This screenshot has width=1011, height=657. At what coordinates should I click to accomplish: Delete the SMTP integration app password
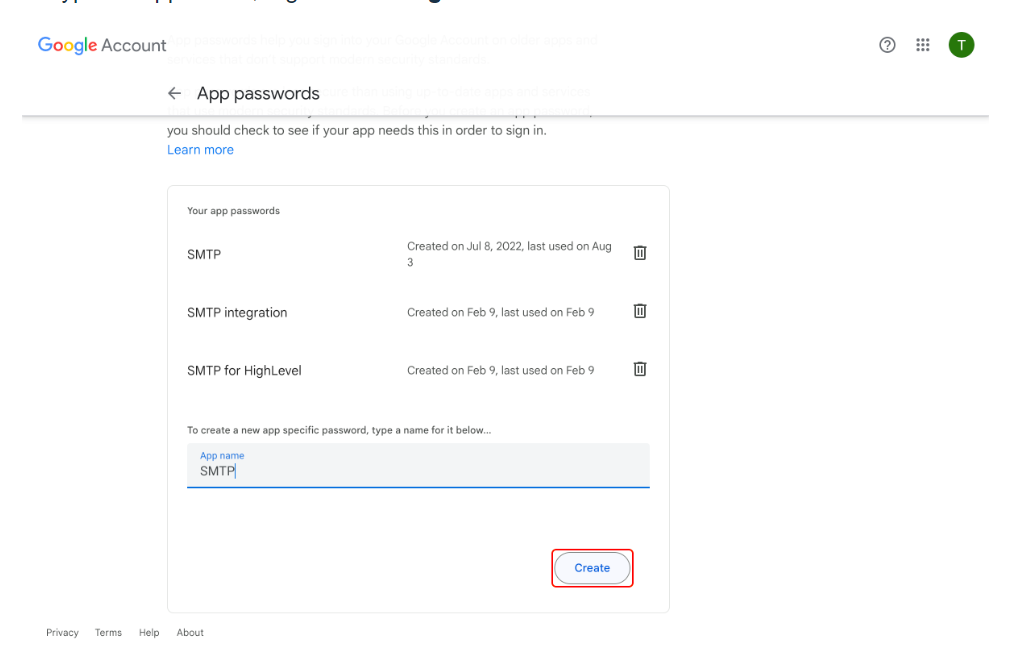[x=640, y=311]
